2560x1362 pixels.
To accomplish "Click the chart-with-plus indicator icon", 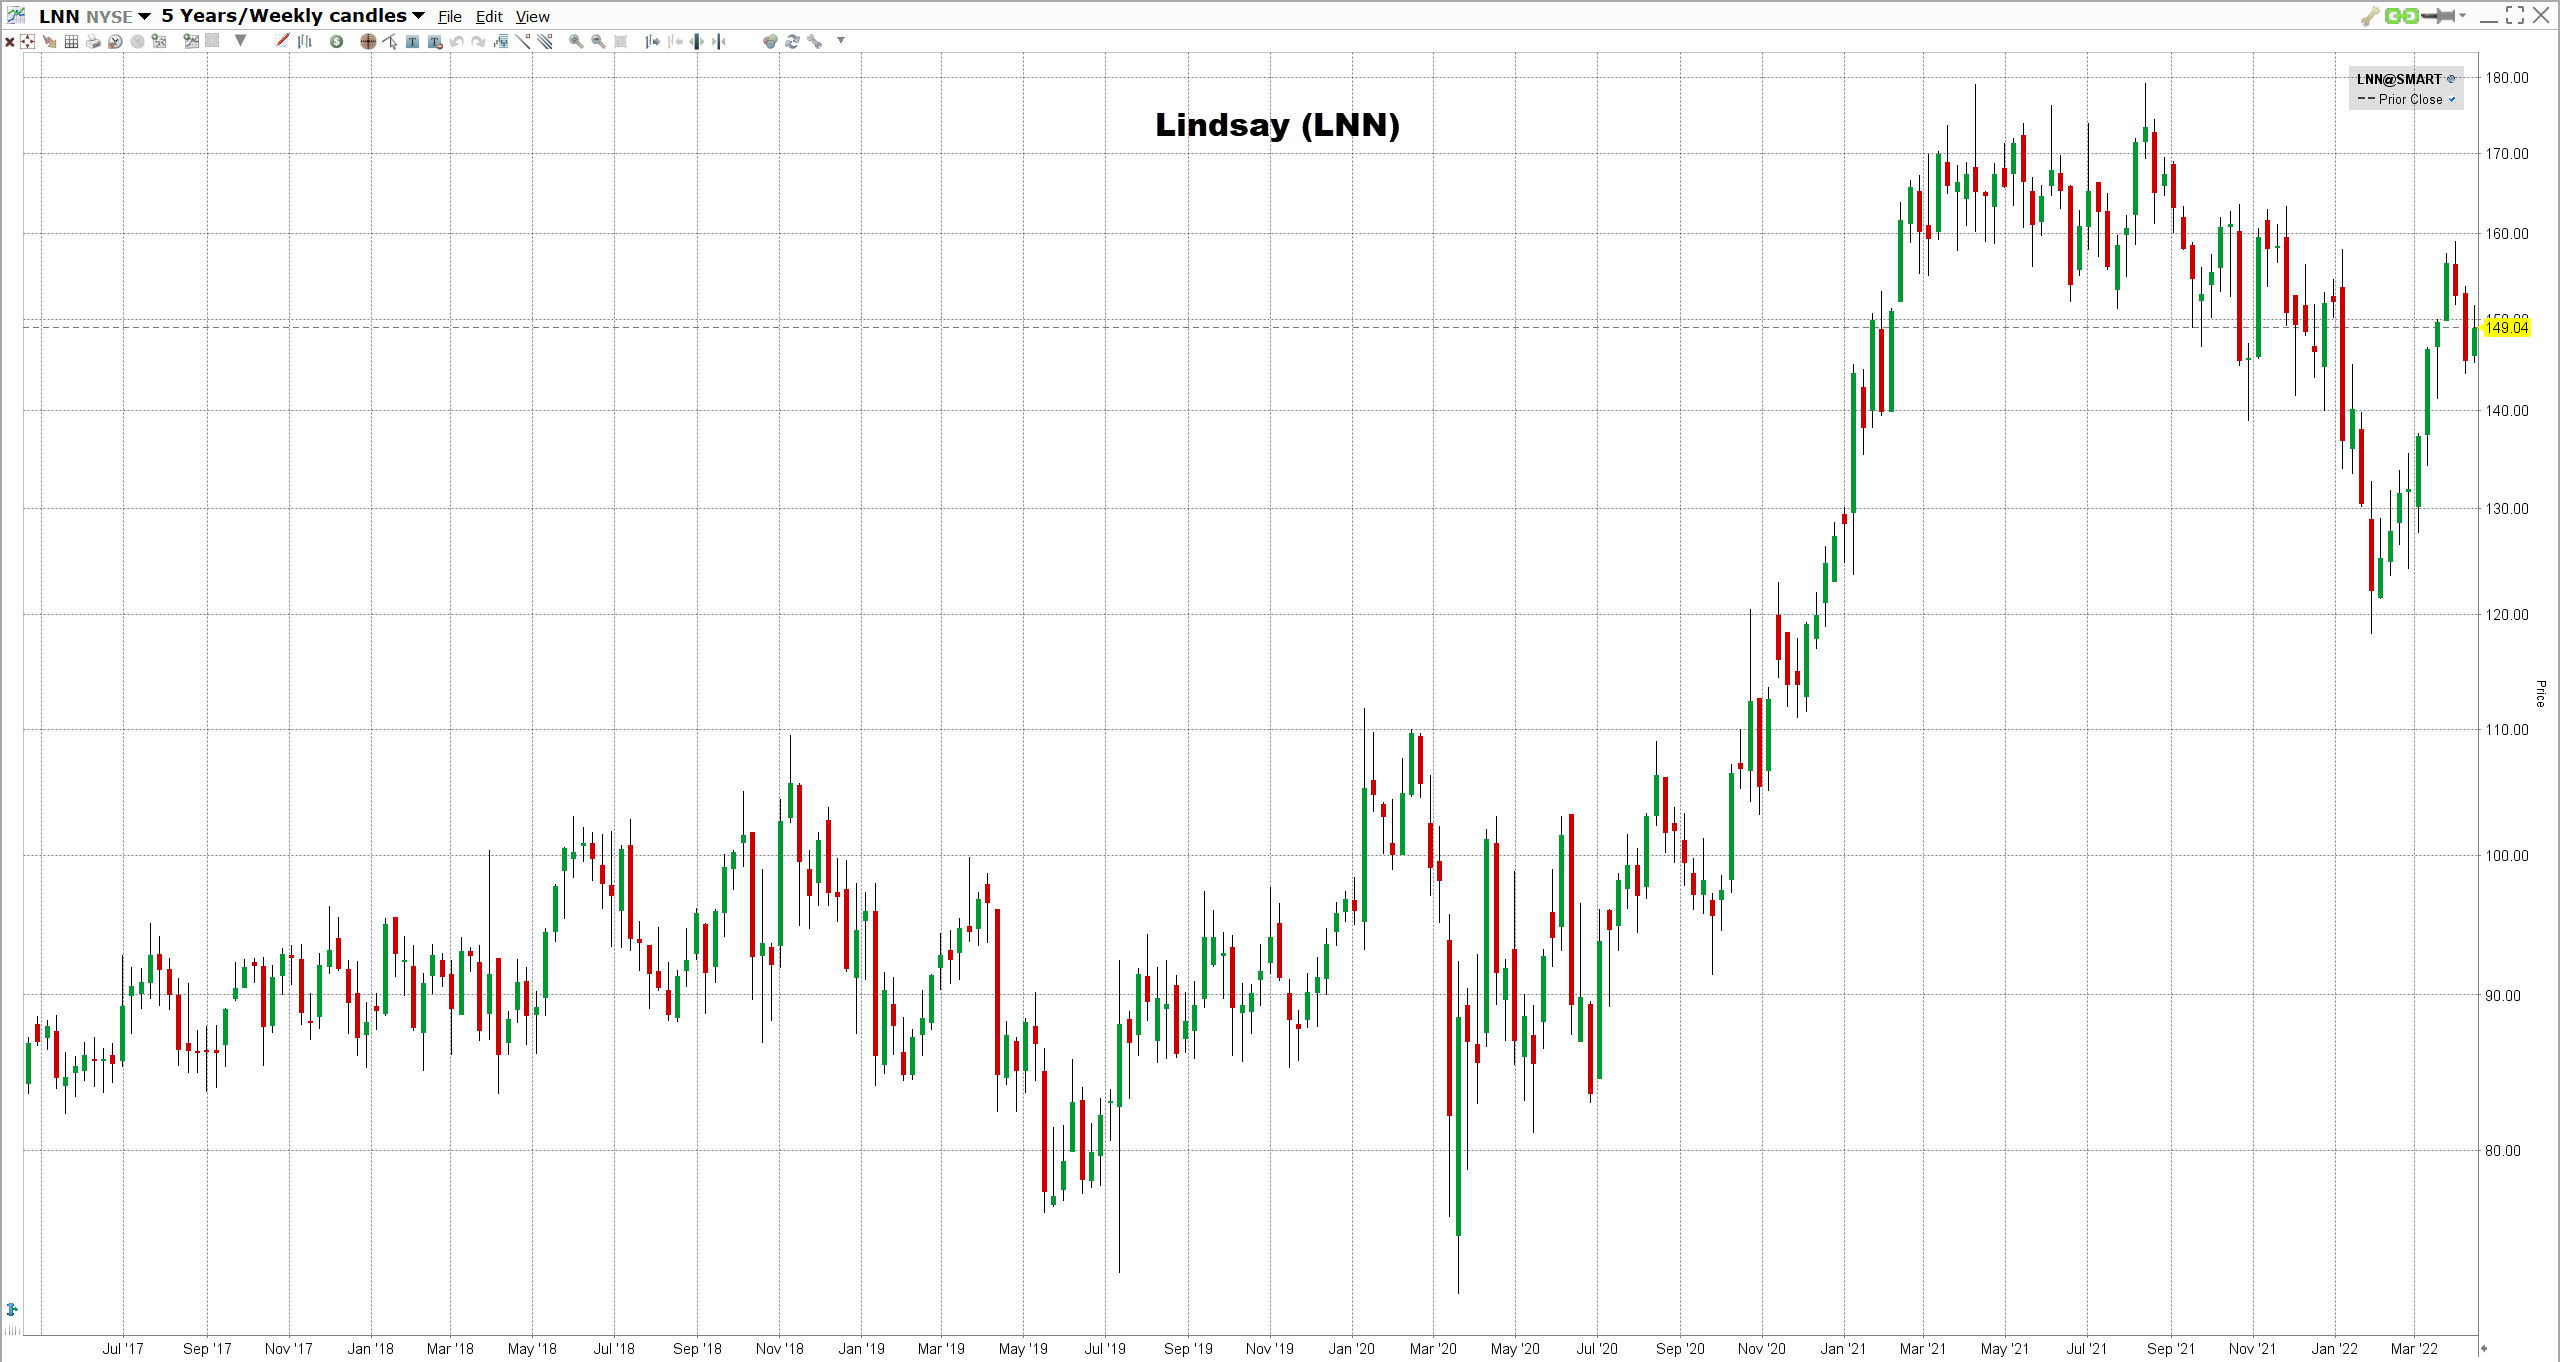I will [191, 41].
